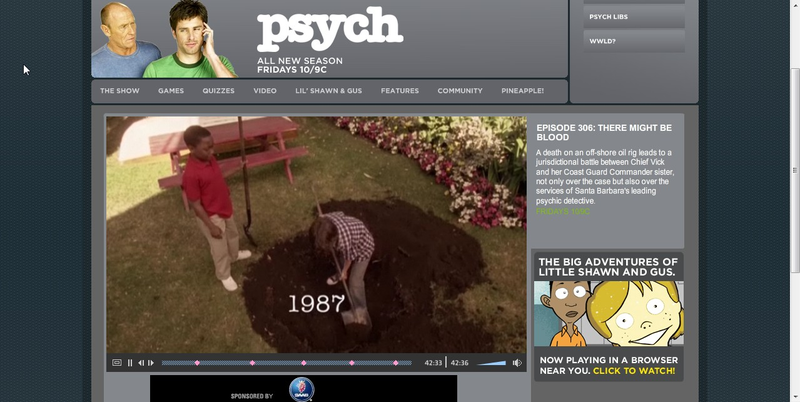Adjust the volume level wedge slider
The width and height of the screenshot is (800, 402).
pyautogui.click(x=491, y=363)
